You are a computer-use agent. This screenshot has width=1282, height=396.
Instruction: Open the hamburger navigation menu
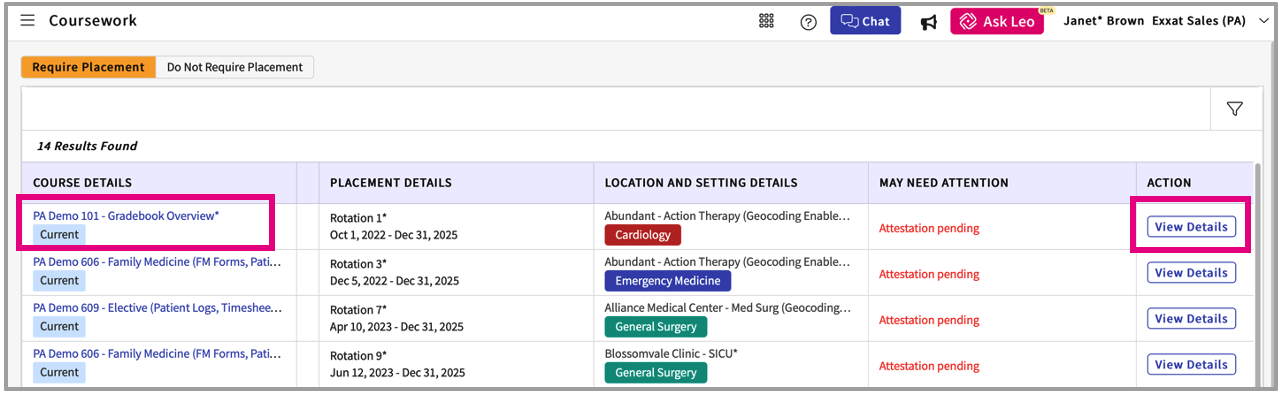pyautogui.click(x=27, y=21)
